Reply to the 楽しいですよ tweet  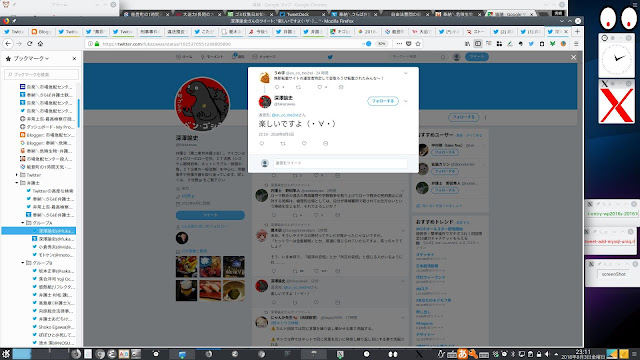point(262,143)
